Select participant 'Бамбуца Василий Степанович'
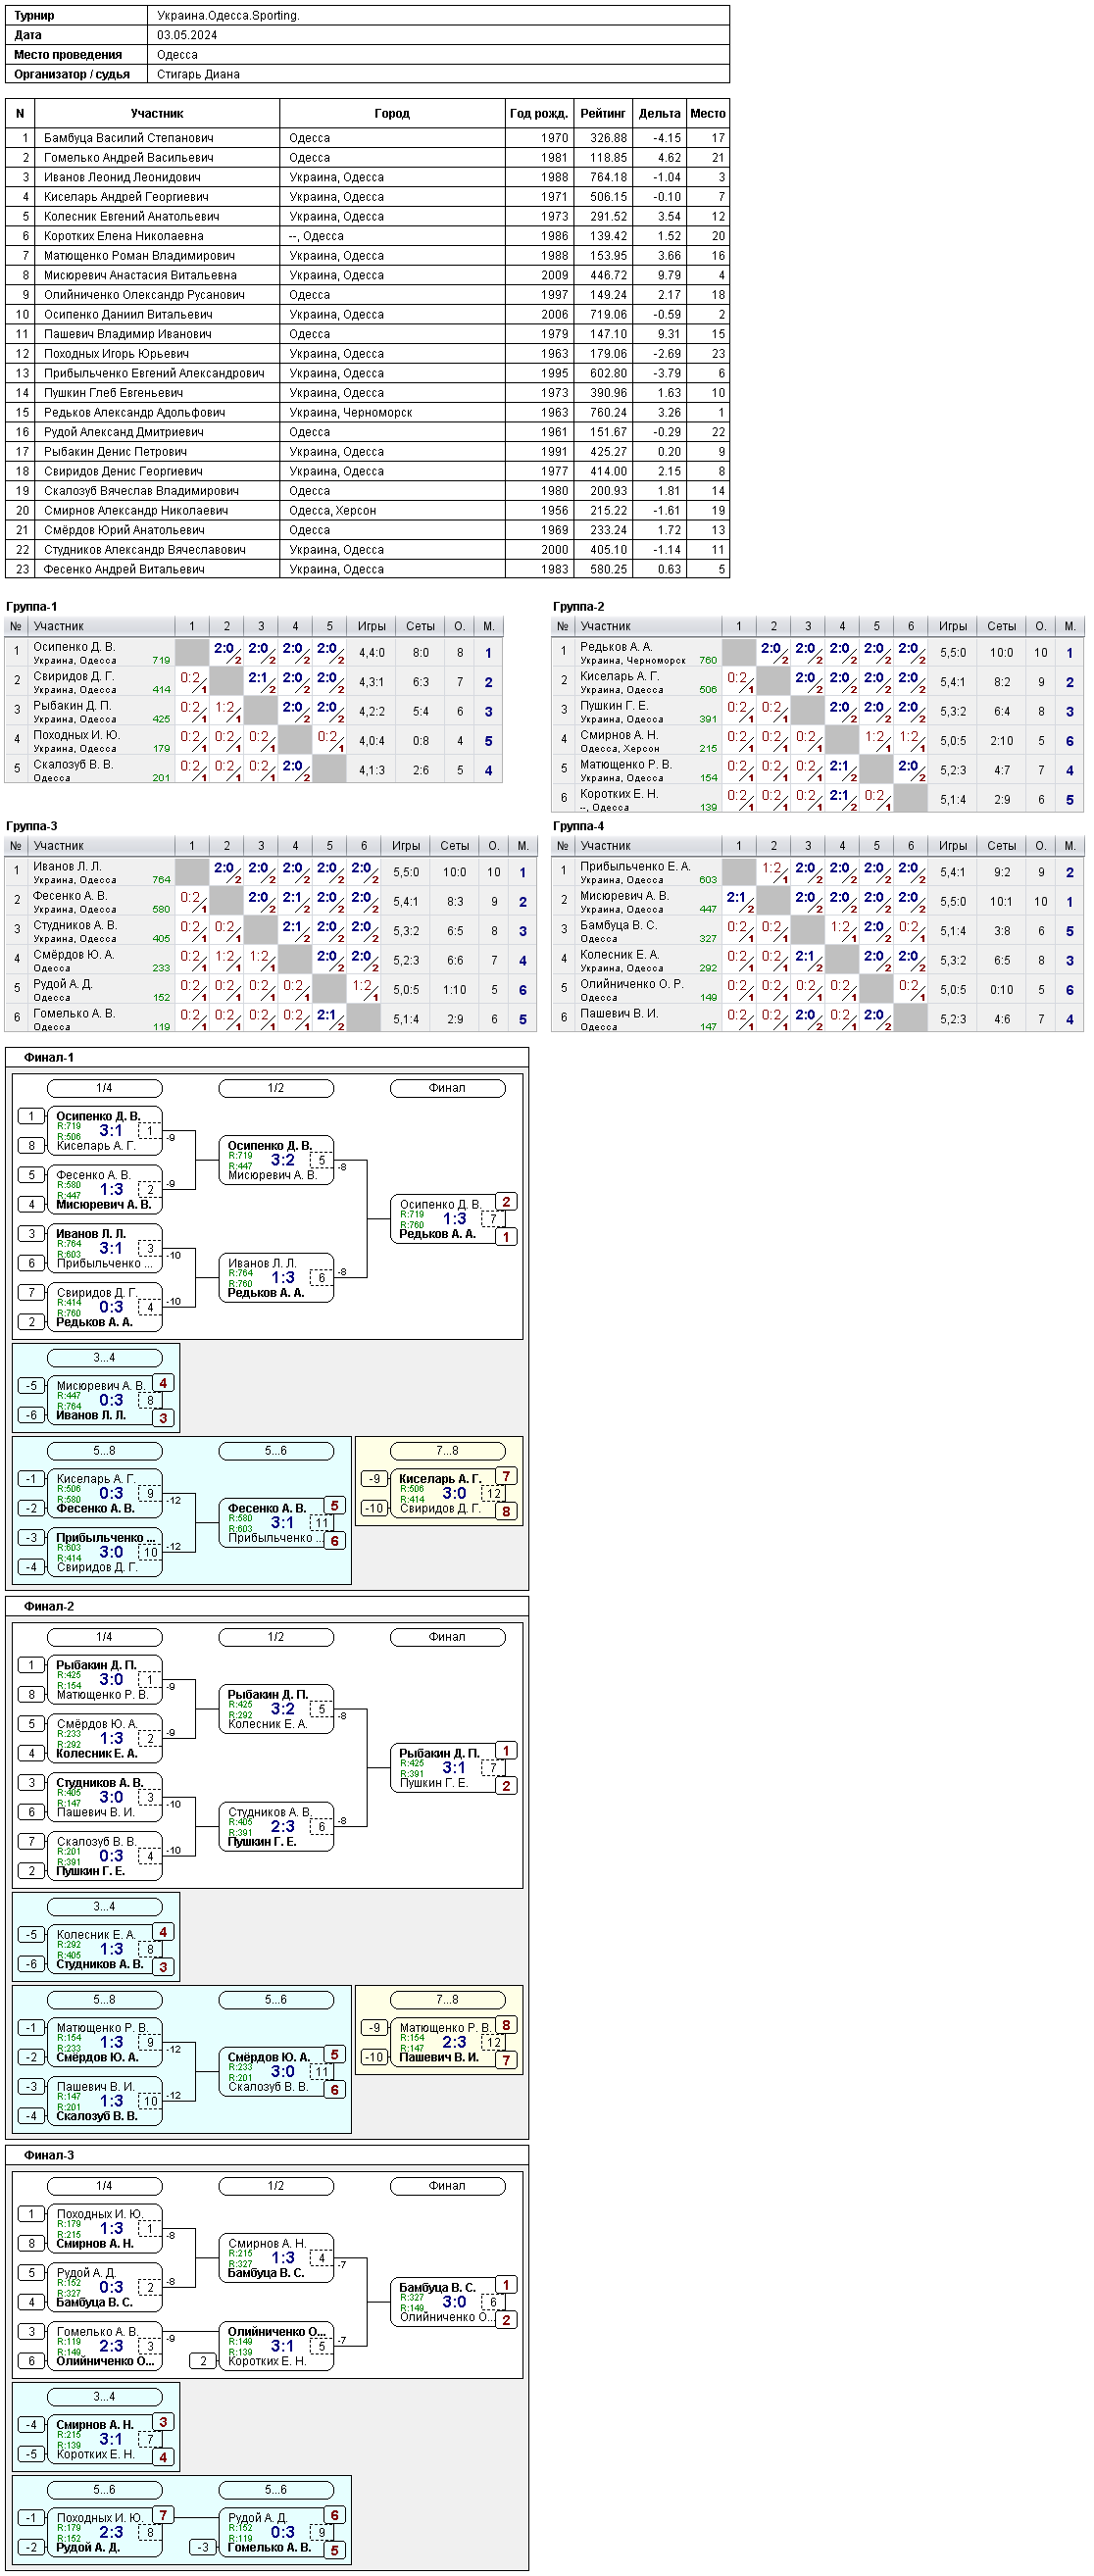The width and height of the screenshot is (1094, 2576). (128, 138)
